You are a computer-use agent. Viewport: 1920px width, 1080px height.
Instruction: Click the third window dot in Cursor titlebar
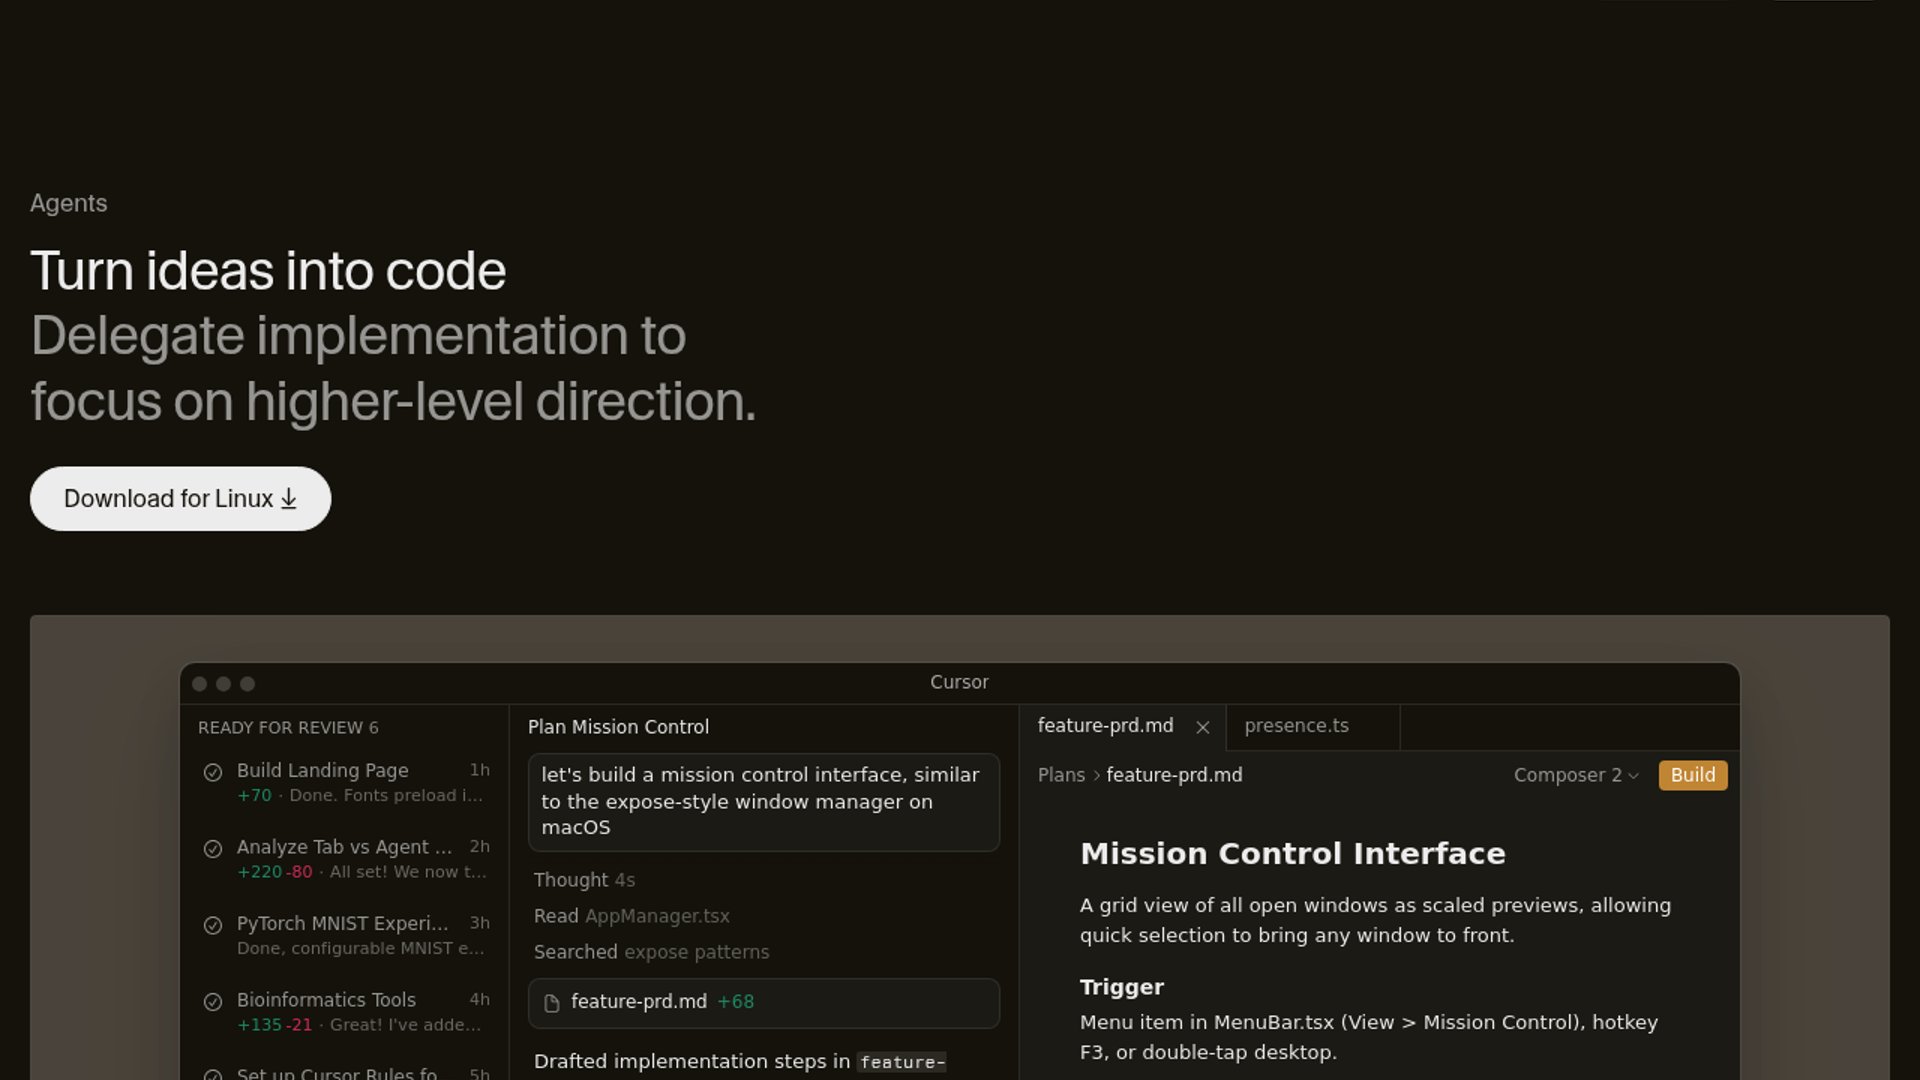[247, 684]
